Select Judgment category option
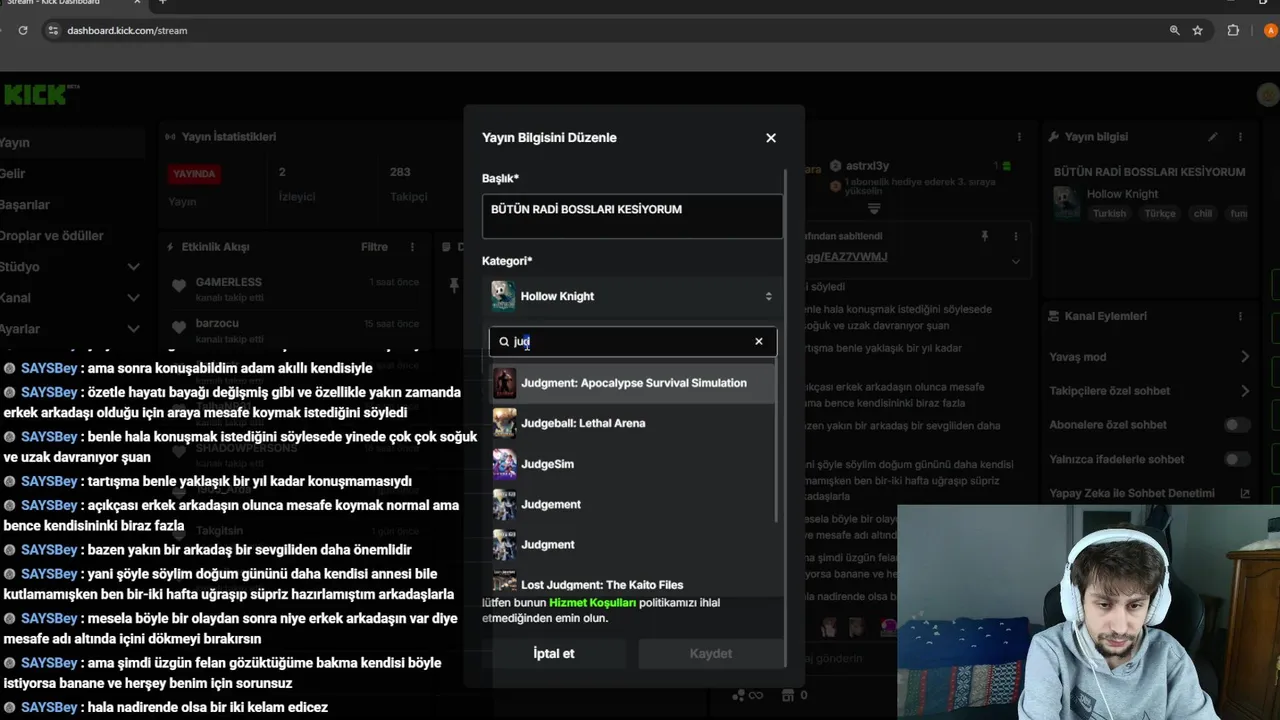The image size is (1280, 720). click(633, 545)
